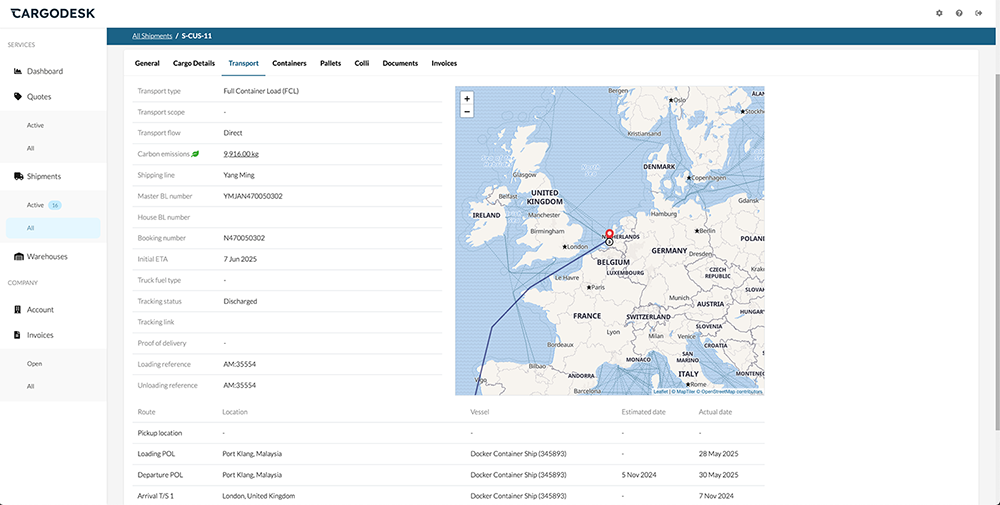Open the Colli tab
This screenshot has width=1000, height=505.
pyautogui.click(x=362, y=63)
